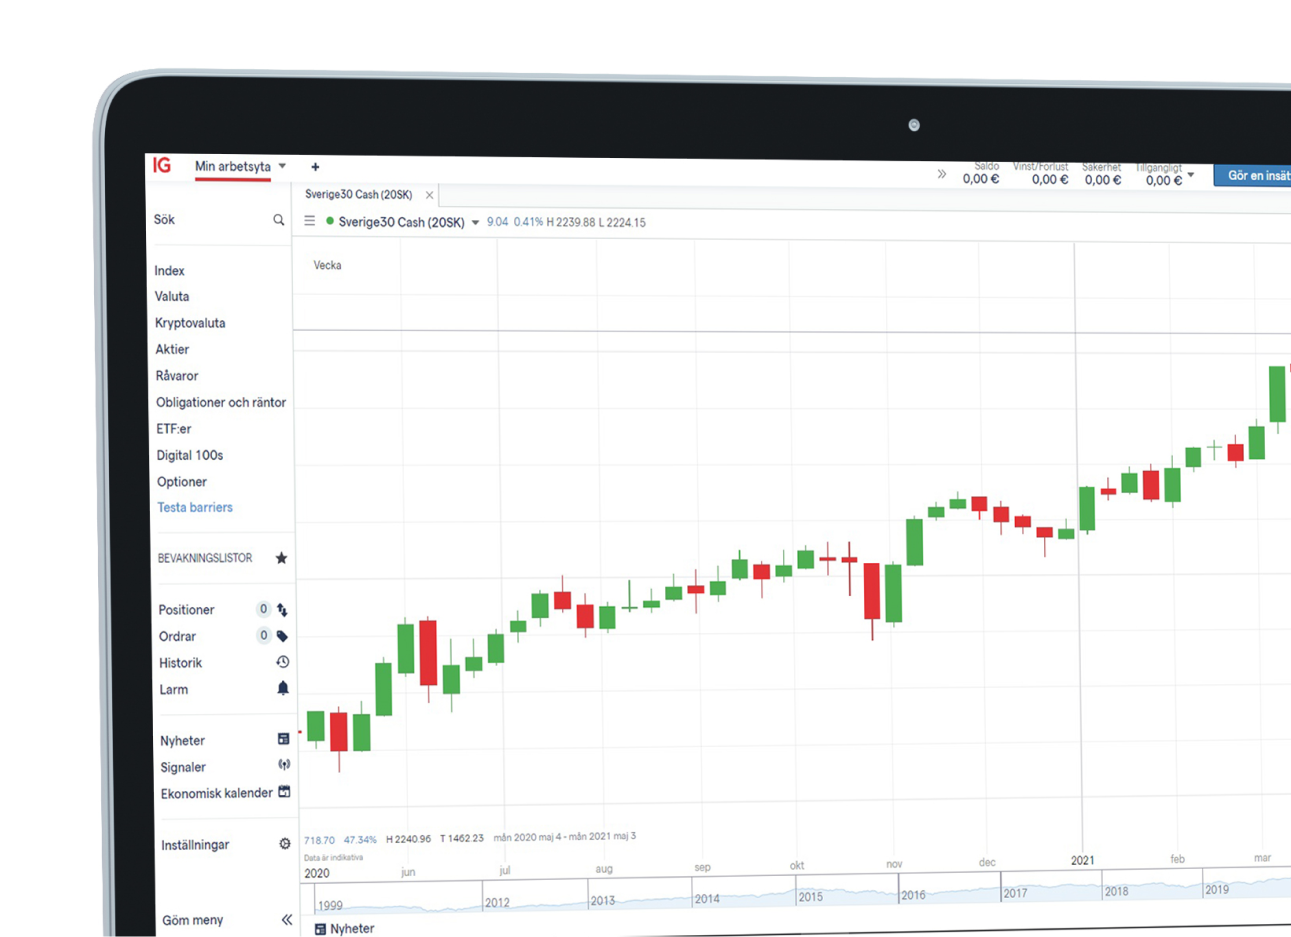The width and height of the screenshot is (1291, 937).
Task: Click the Positioner arrows icon
Action: [x=282, y=610]
